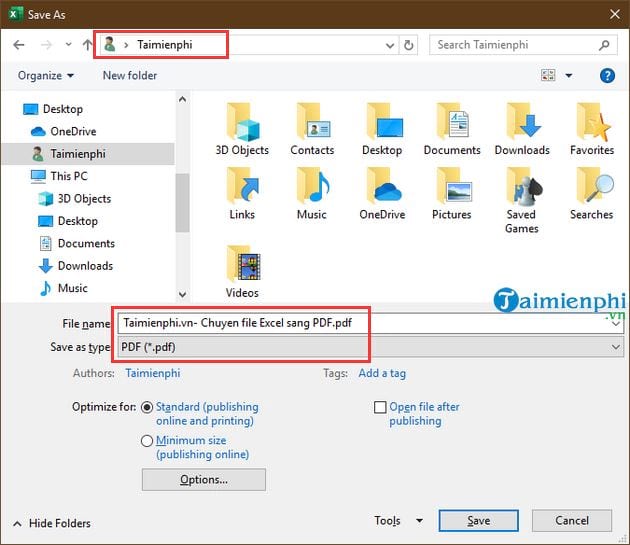Screen dimensions: 630x545
Task: Create a New folder
Action: [x=130, y=76]
